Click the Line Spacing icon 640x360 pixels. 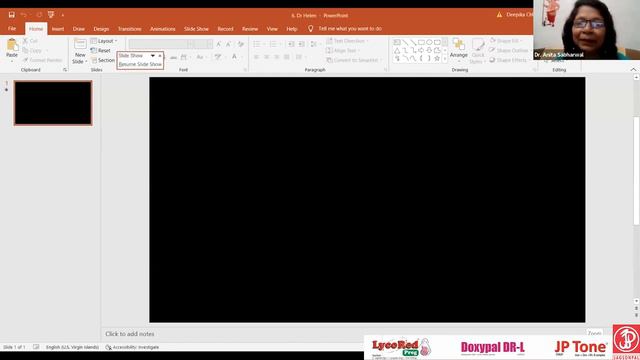(314, 44)
